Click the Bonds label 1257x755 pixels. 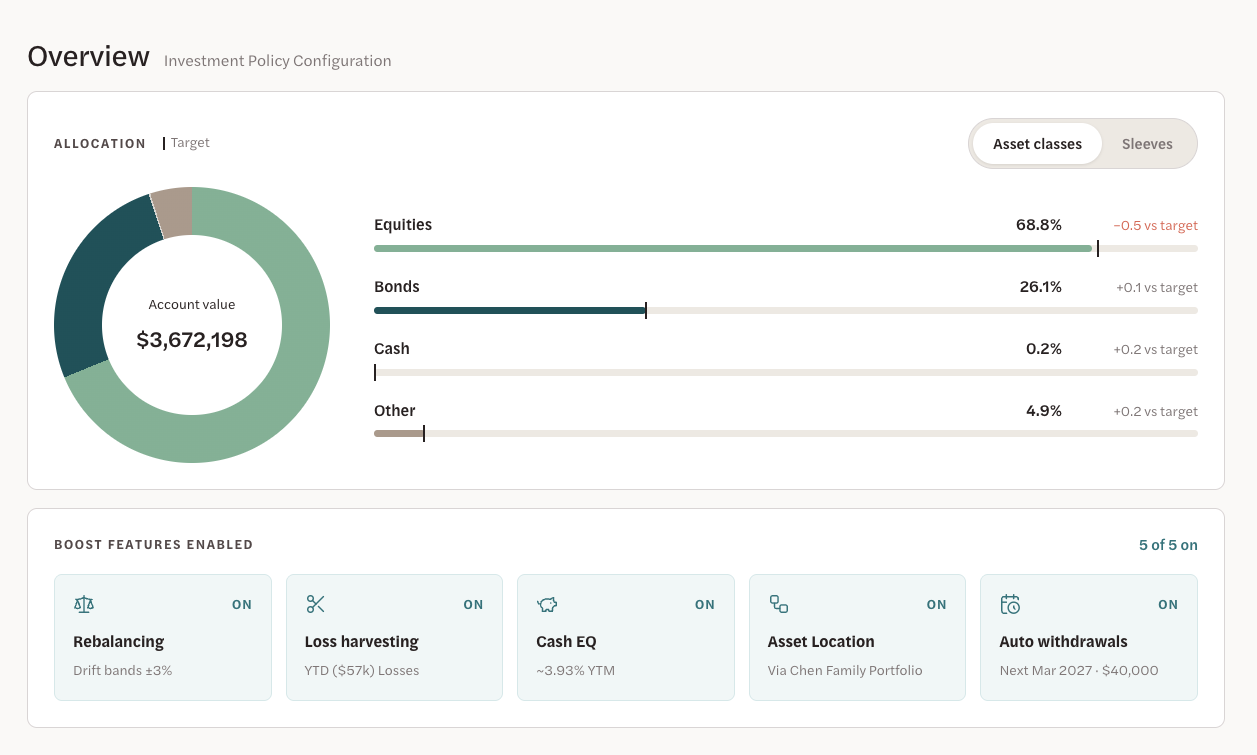coord(397,287)
